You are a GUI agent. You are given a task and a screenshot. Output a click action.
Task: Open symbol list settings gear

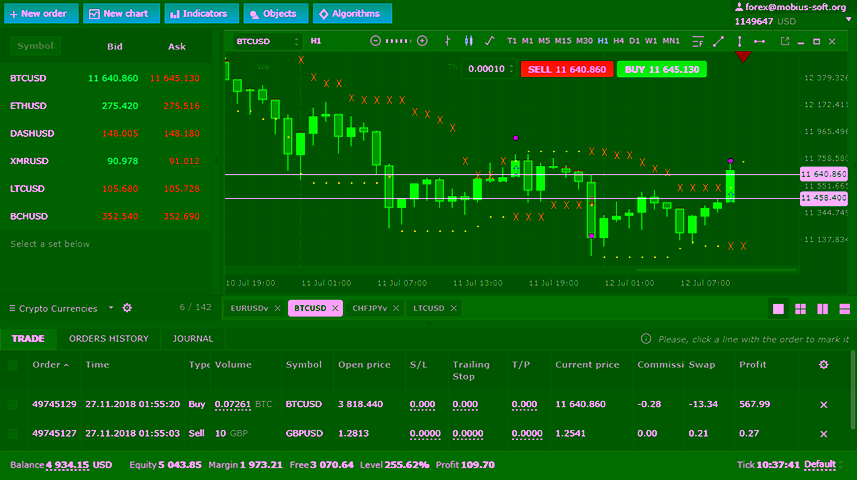(127, 308)
